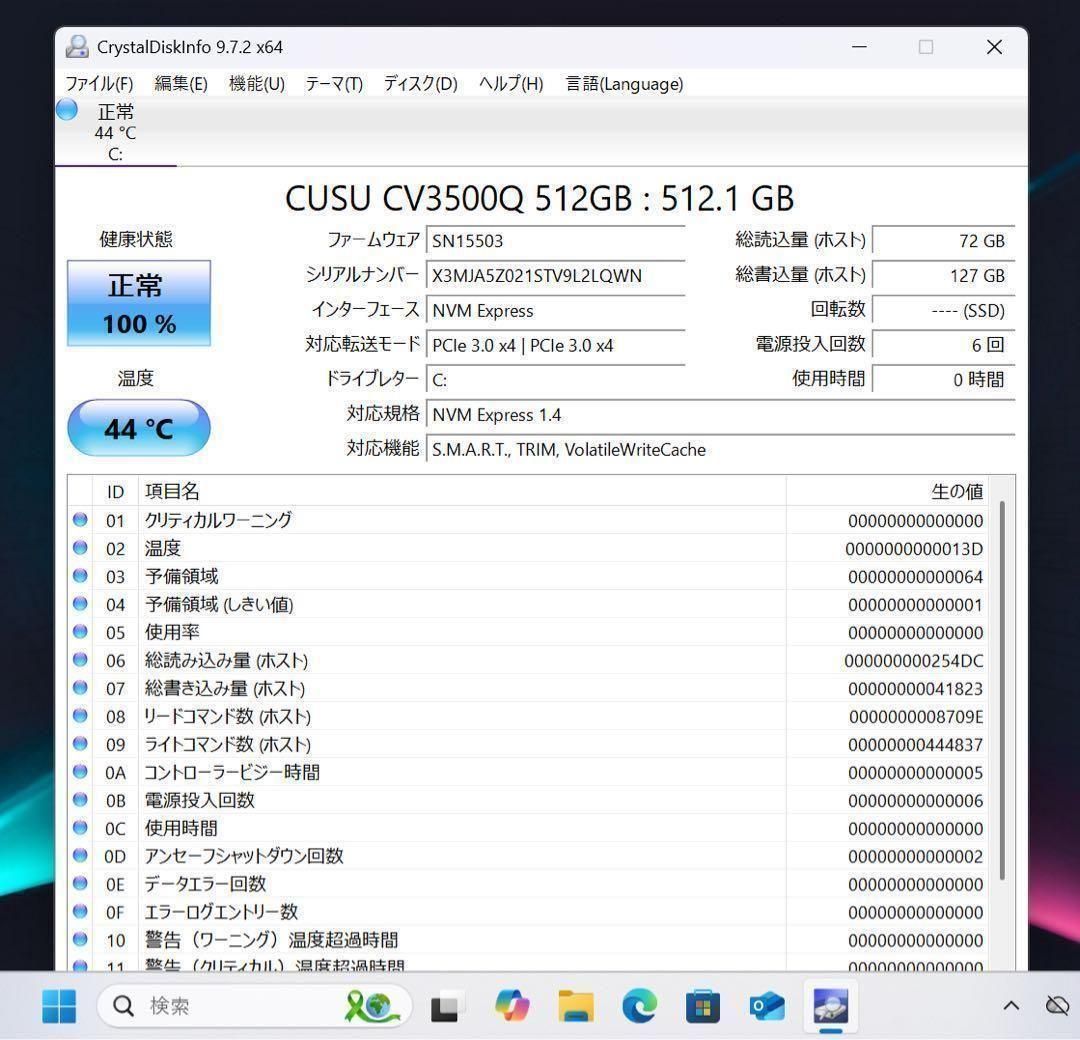Open the テーマ(T) menu
The image size is (1080, 1040).
pos(333,84)
